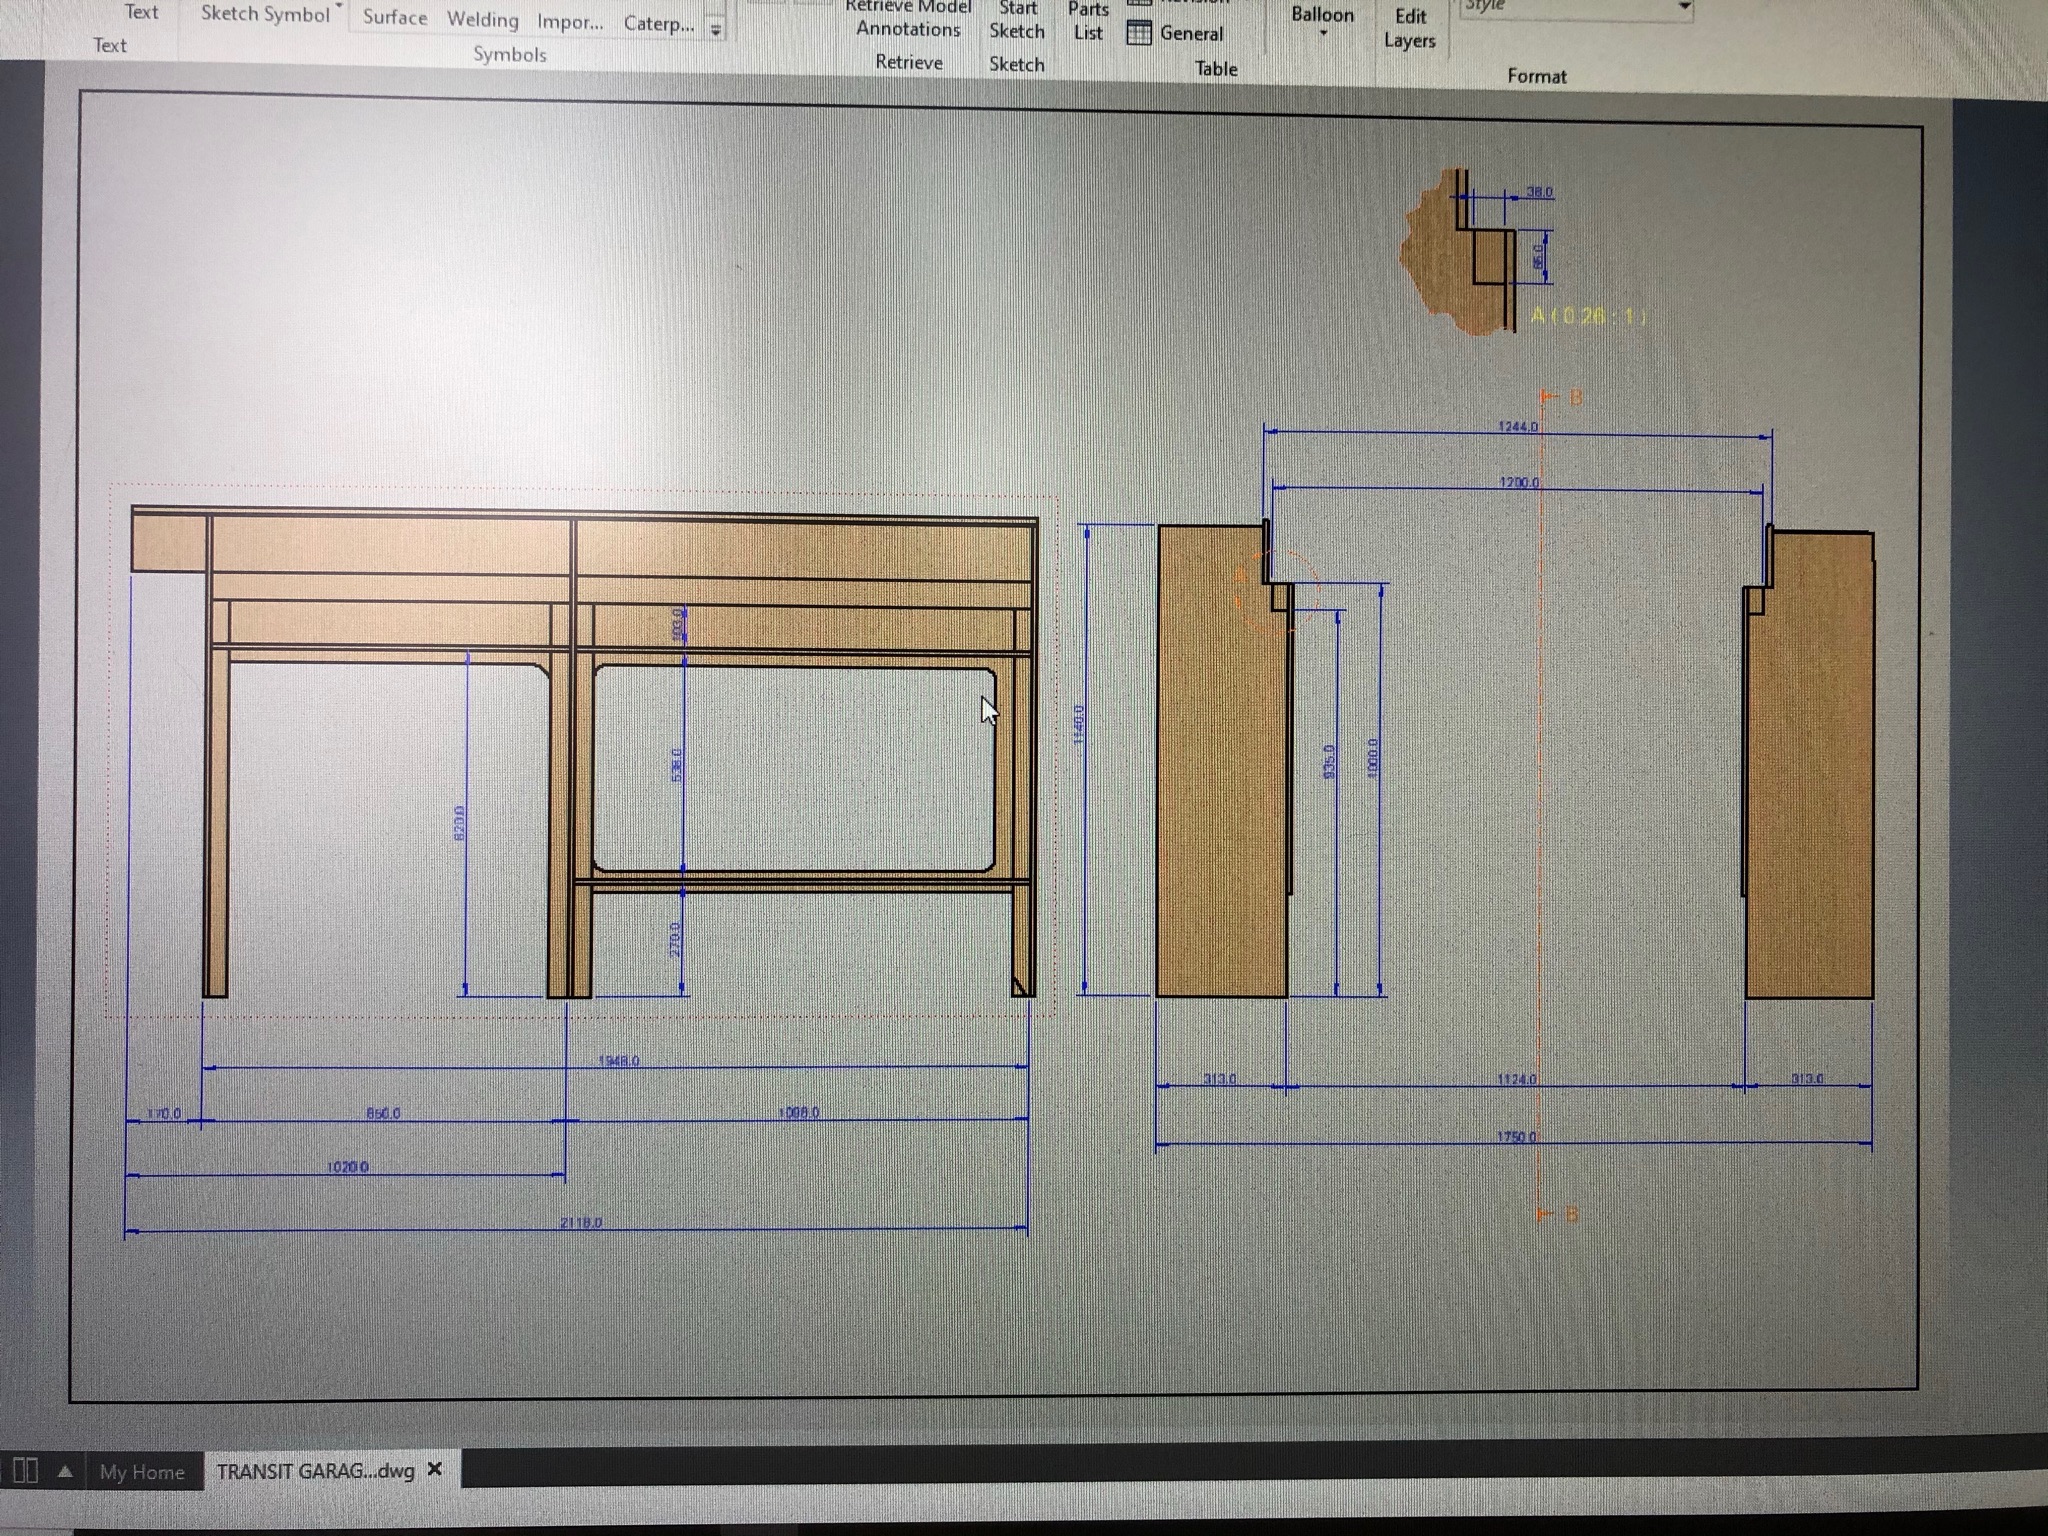Select the Welding symbol tool
The height and width of the screenshot is (1536, 2048).
click(482, 20)
